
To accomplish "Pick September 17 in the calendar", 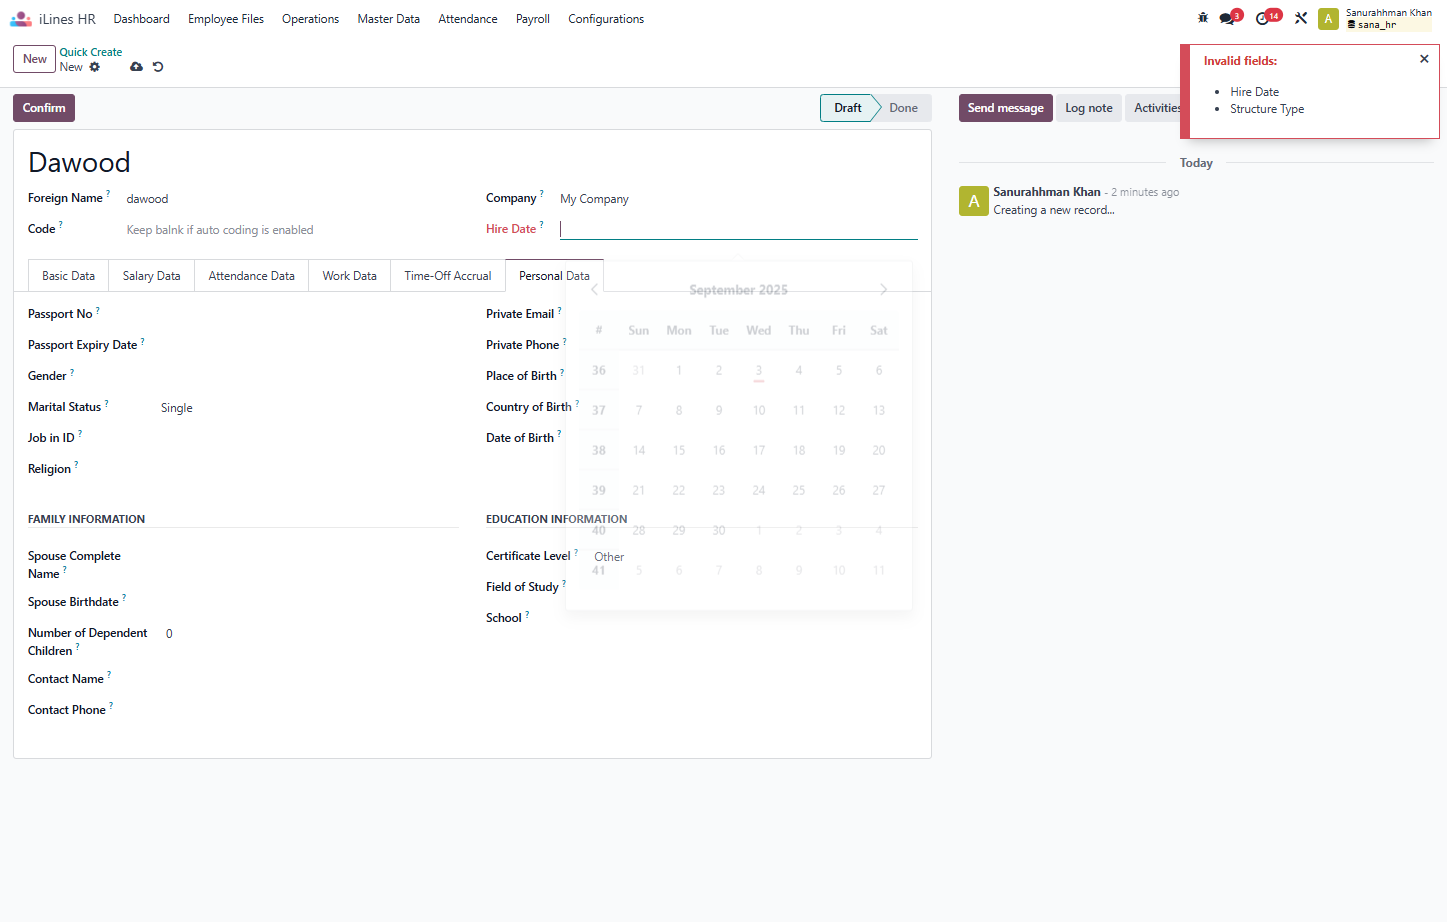I will click(759, 451).
